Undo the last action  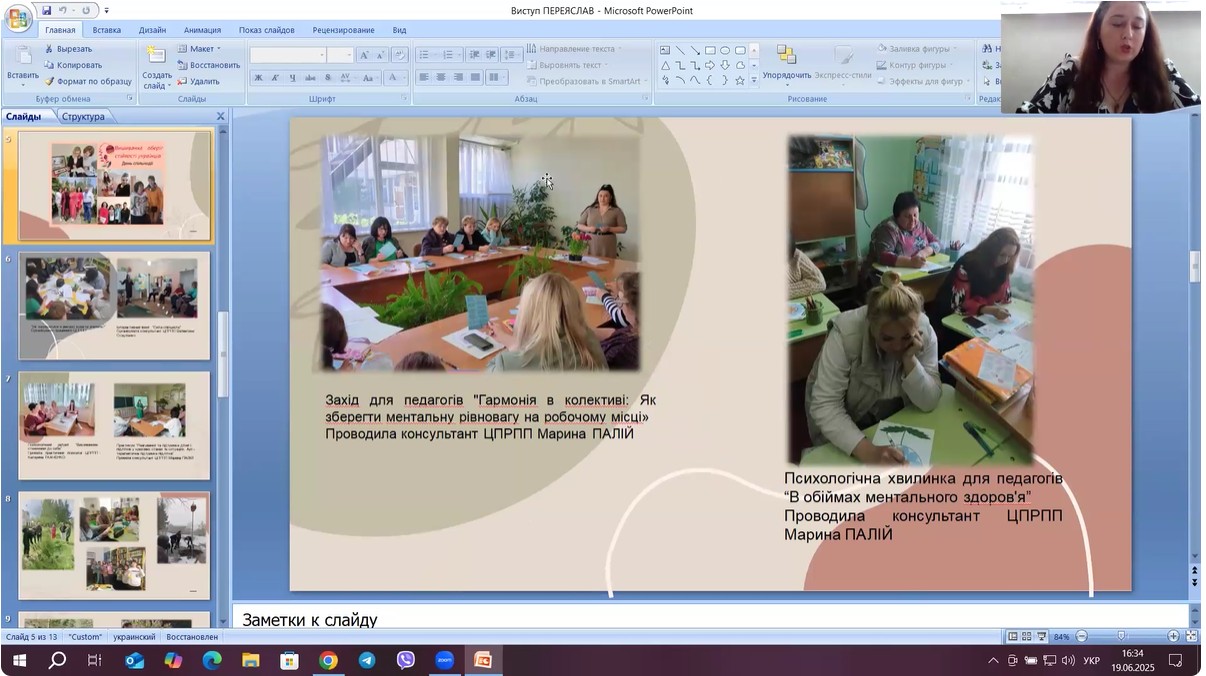coord(62,10)
